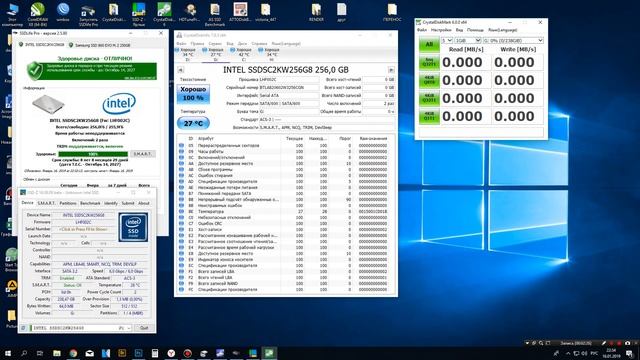Click the S.M.A.R.T. button in SSDLife Pro
Image resolution: width=640 pixels, height=360 pixels.
(143, 154)
